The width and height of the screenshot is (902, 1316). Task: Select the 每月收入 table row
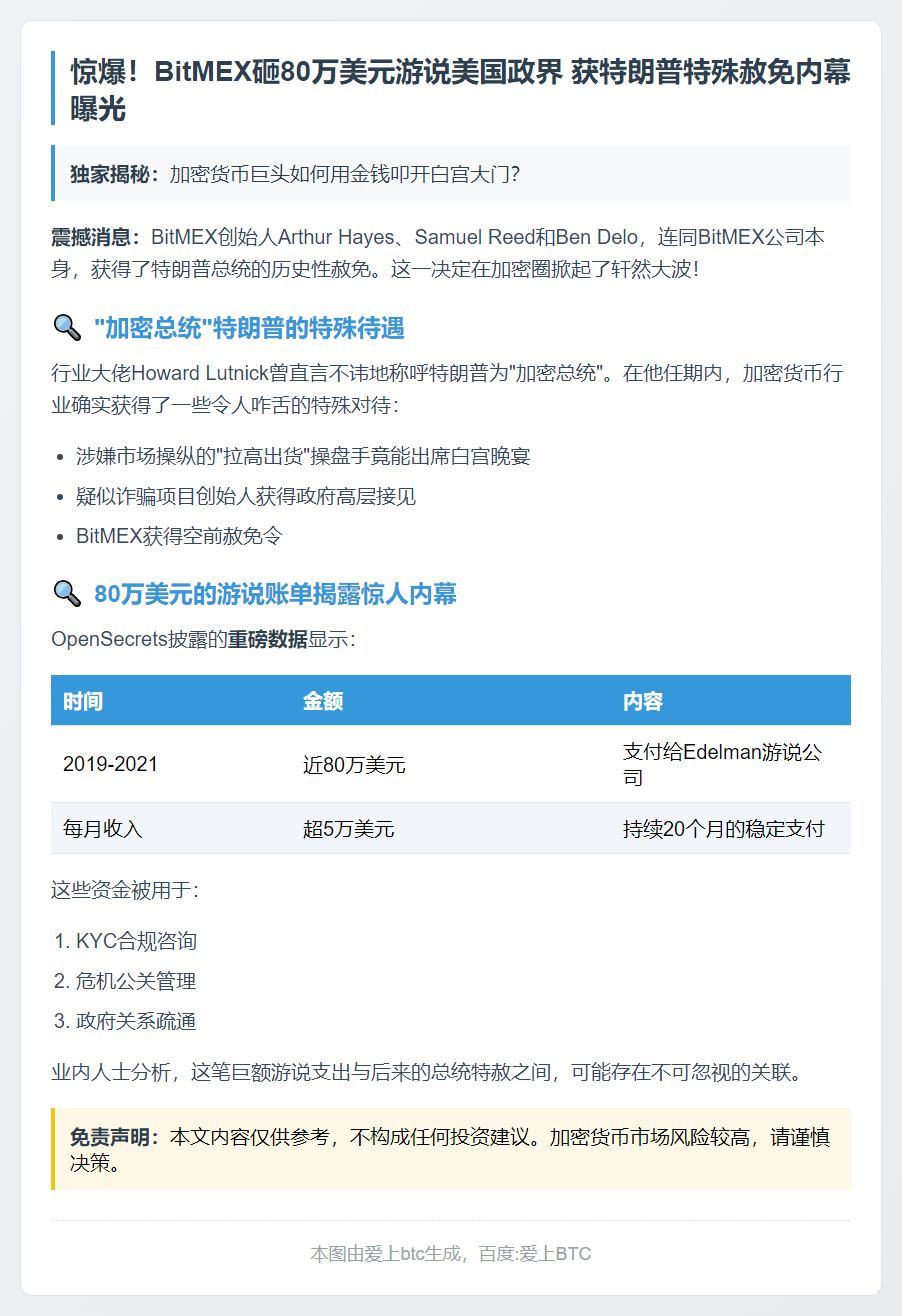451,829
